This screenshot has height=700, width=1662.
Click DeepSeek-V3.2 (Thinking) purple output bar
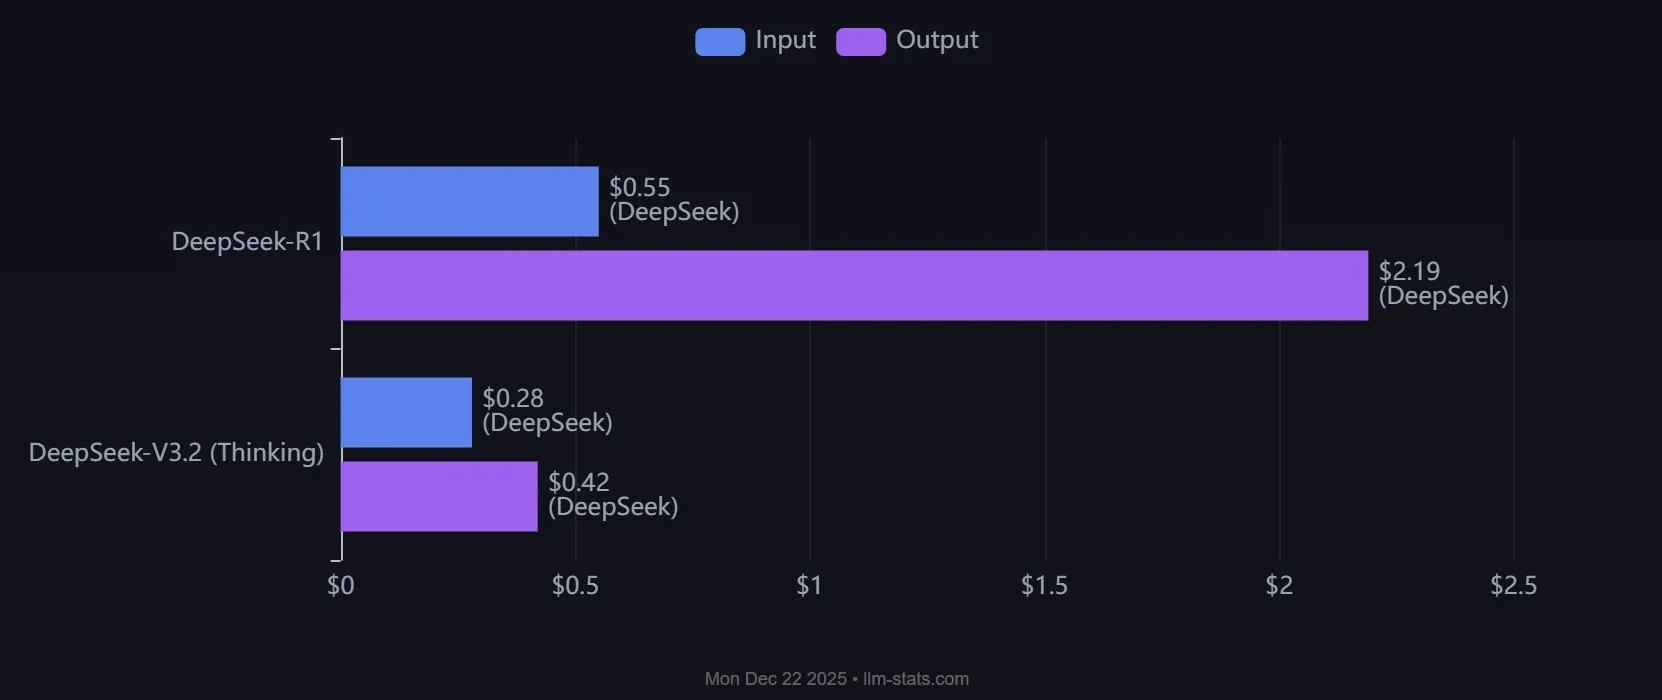tap(439, 496)
